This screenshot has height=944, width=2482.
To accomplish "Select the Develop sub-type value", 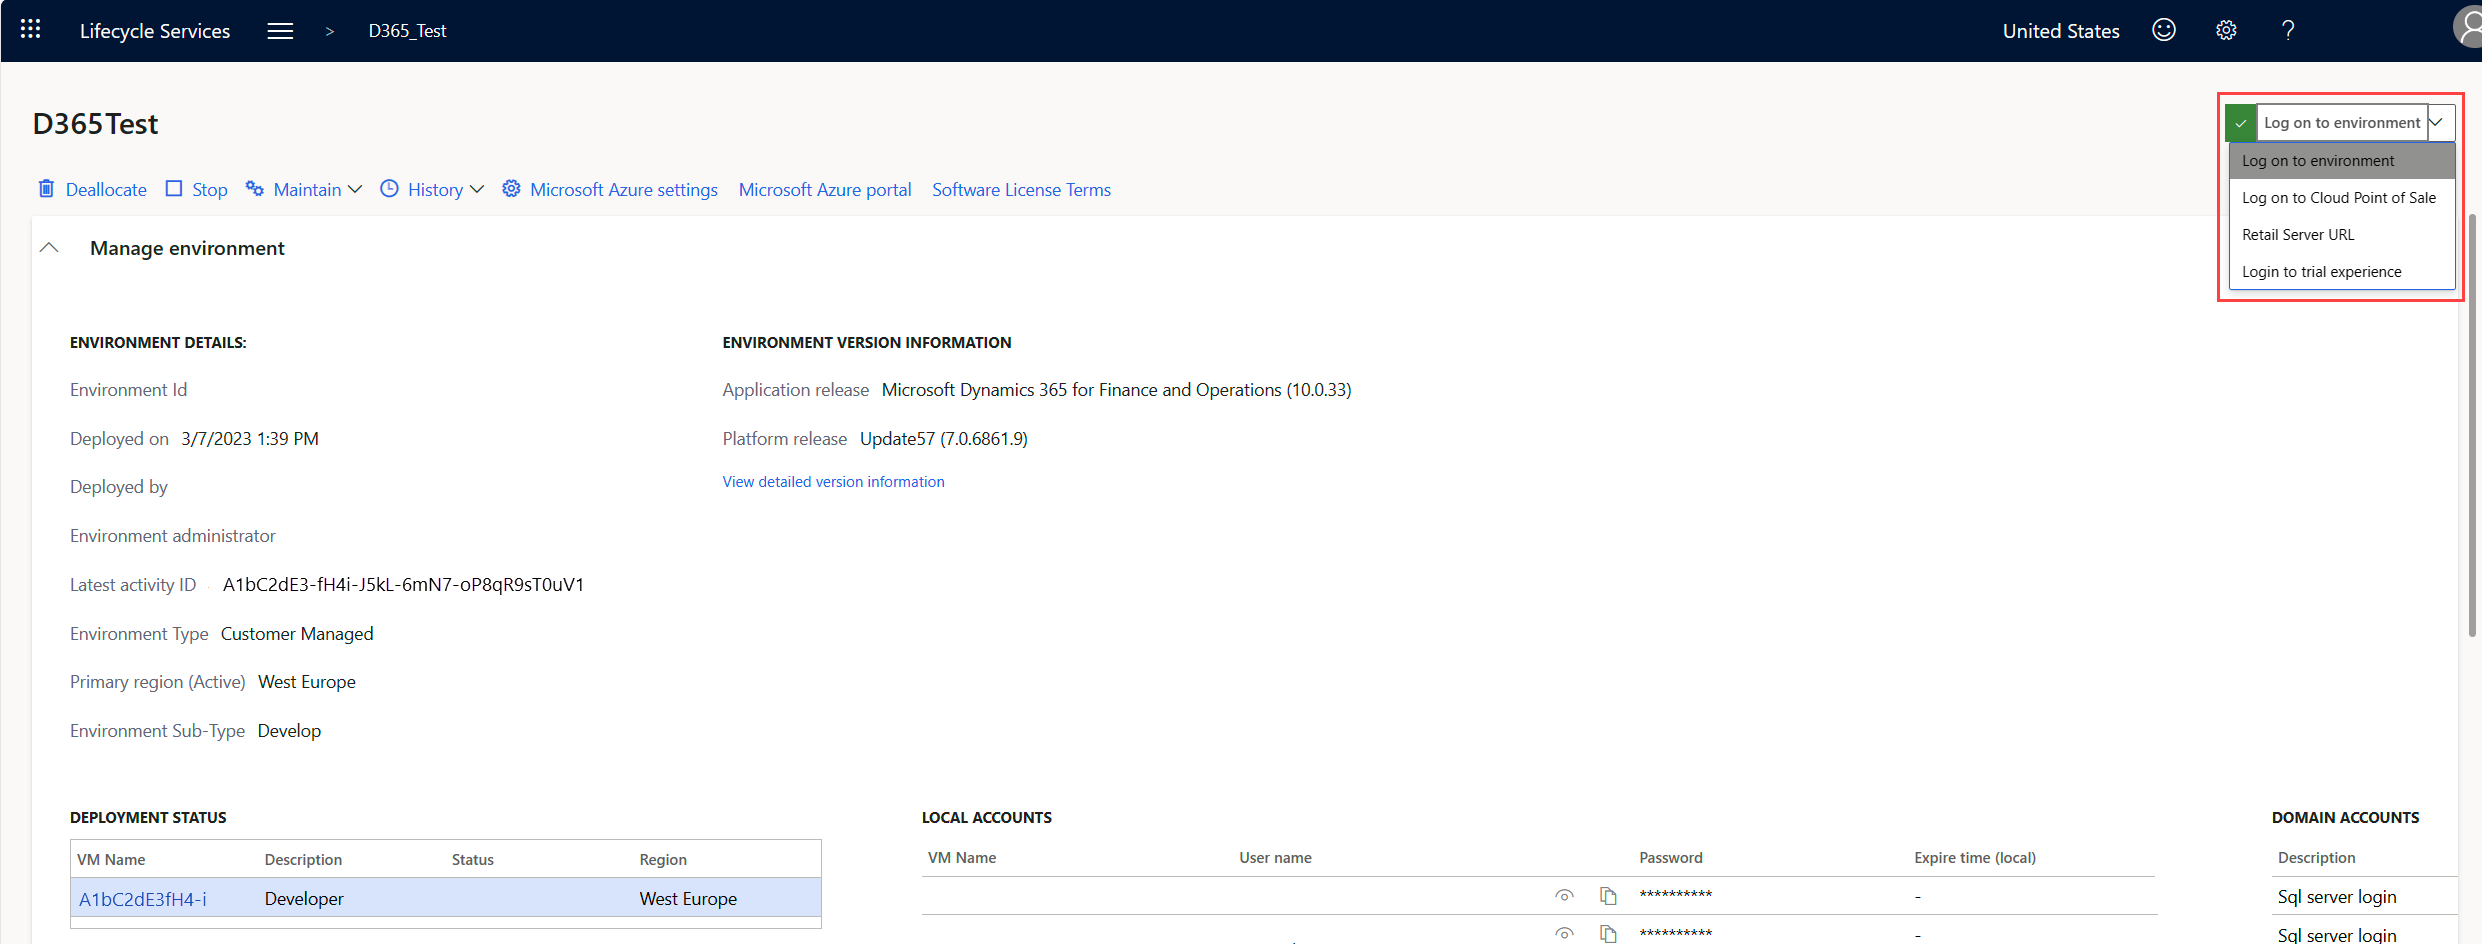I will [289, 731].
